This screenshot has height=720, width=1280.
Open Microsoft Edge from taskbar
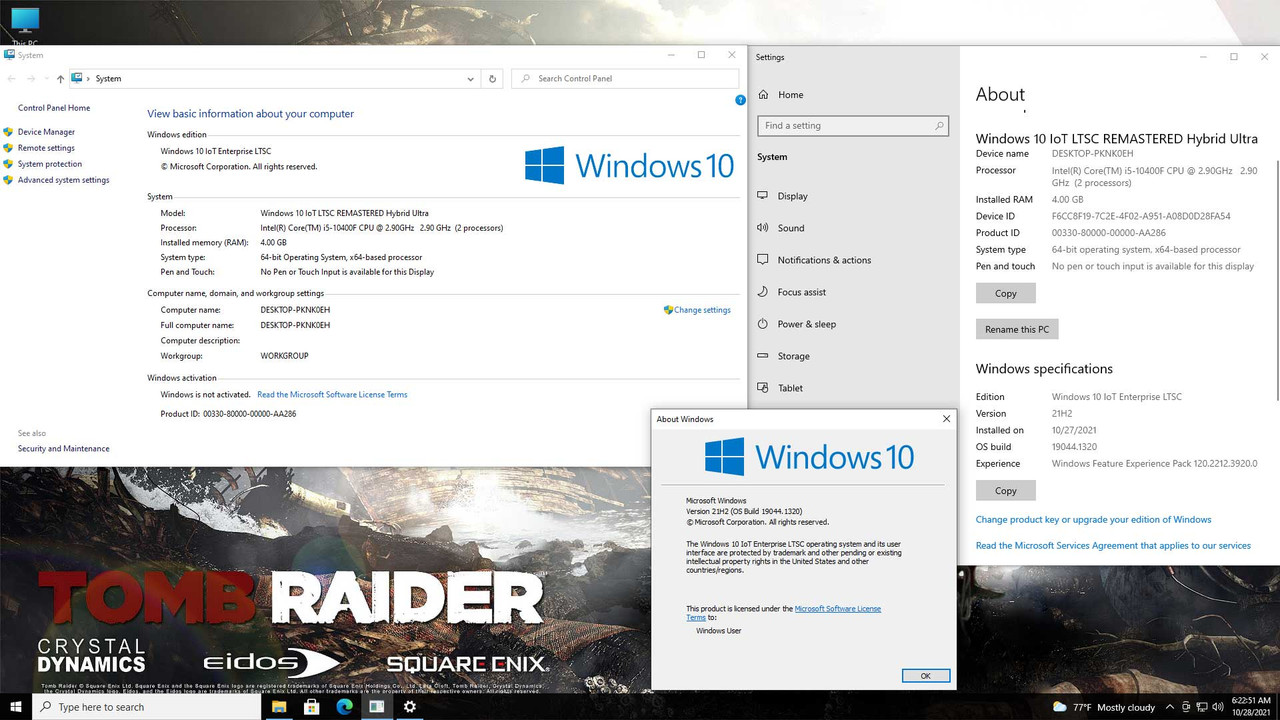(344, 707)
